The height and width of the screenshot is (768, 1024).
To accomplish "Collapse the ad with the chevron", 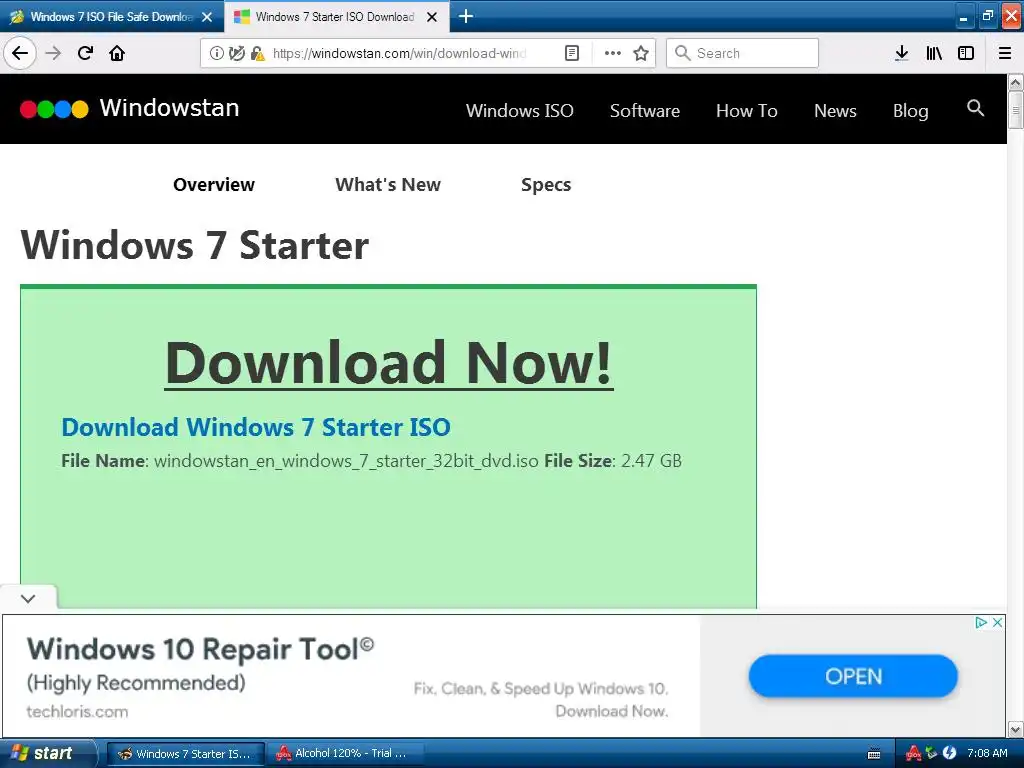I will [x=28, y=598].
